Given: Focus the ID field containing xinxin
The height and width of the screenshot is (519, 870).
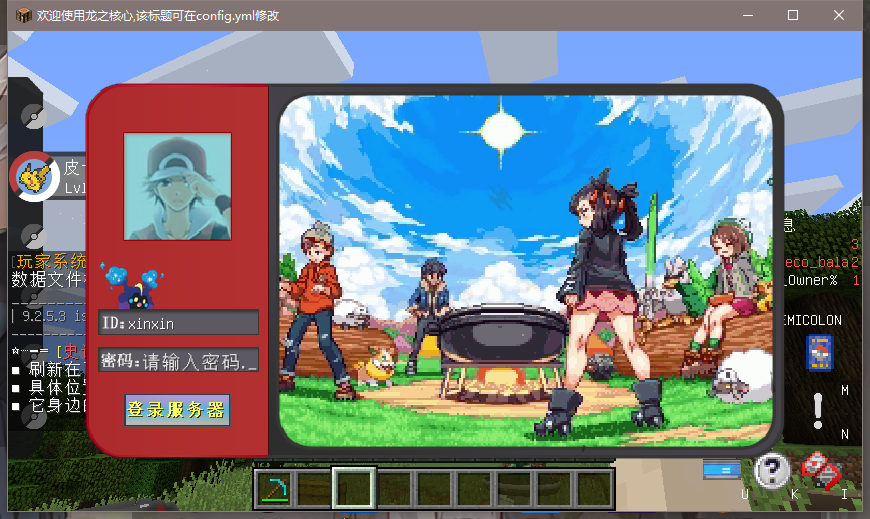Looking at the screenshot, I should click(178, 323).
